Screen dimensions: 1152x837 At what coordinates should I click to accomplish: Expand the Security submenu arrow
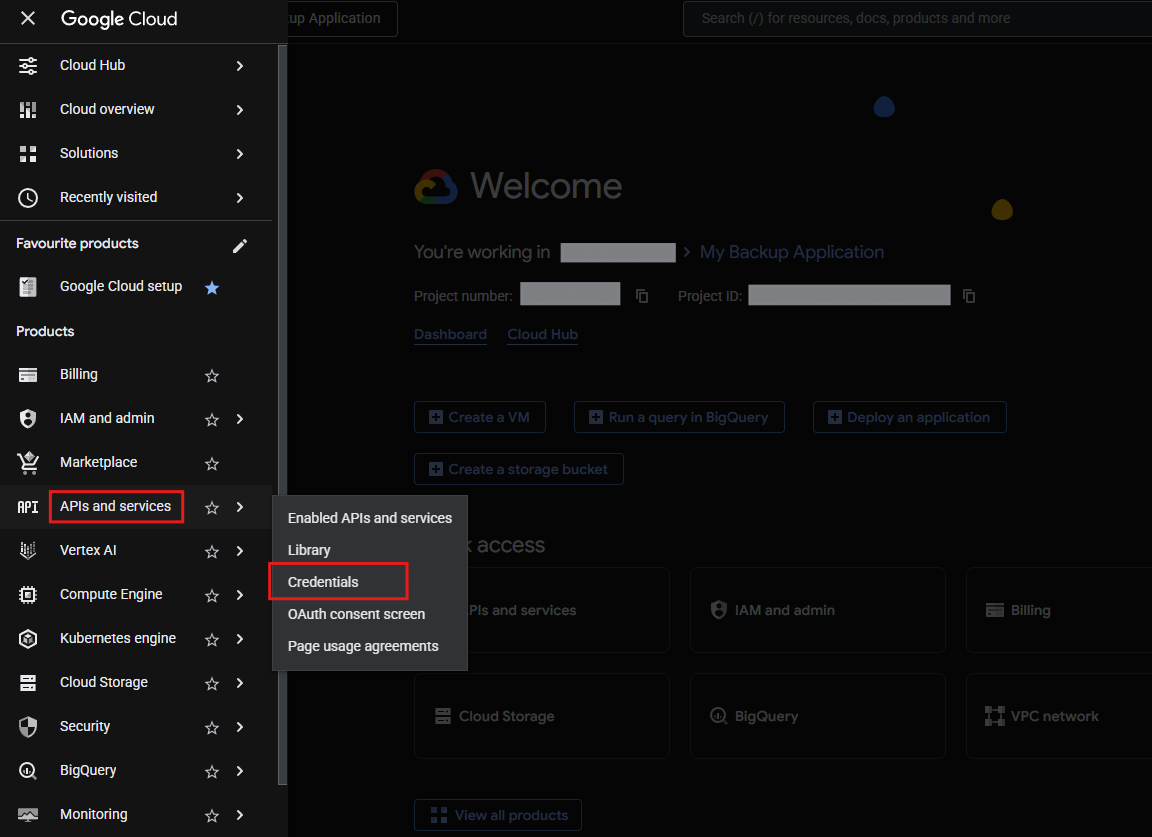[240, 728]
